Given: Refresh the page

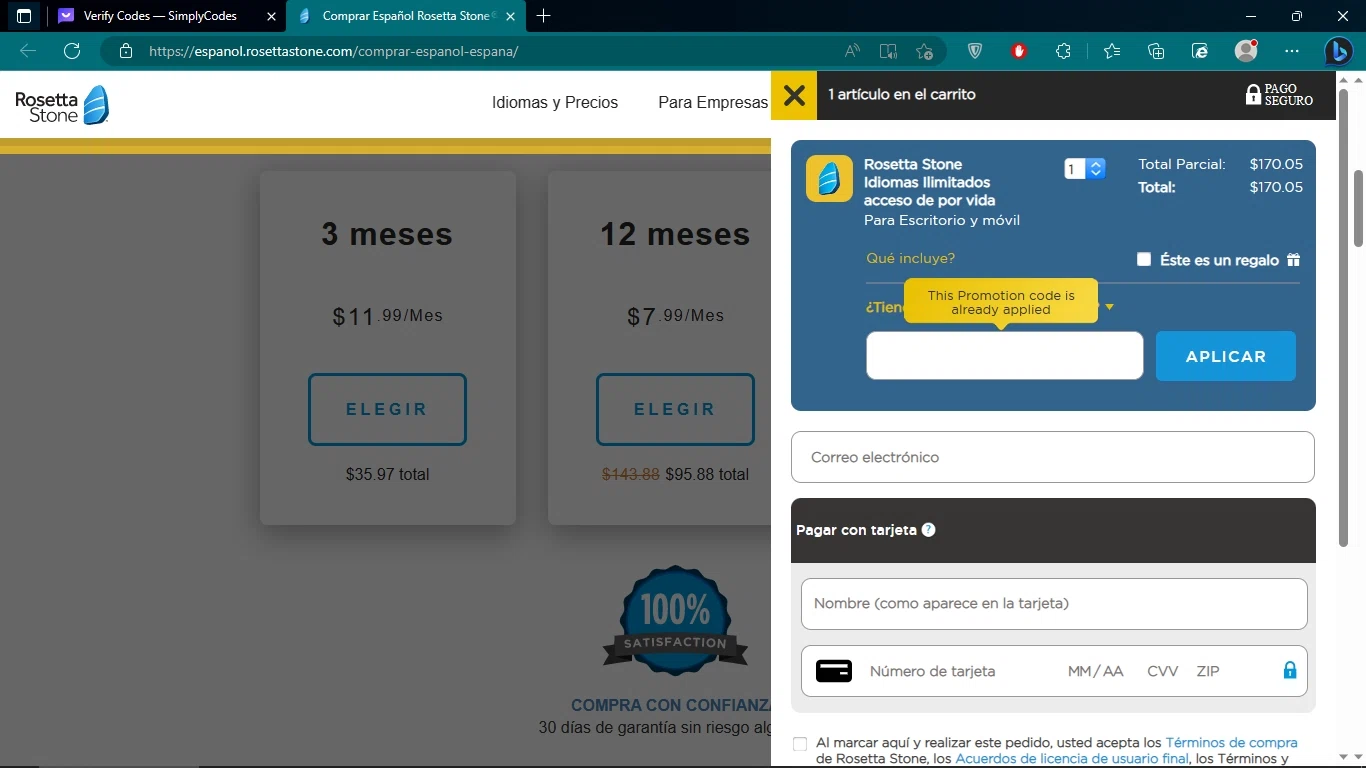Looking at the screenshot, I should click(72, 51).
